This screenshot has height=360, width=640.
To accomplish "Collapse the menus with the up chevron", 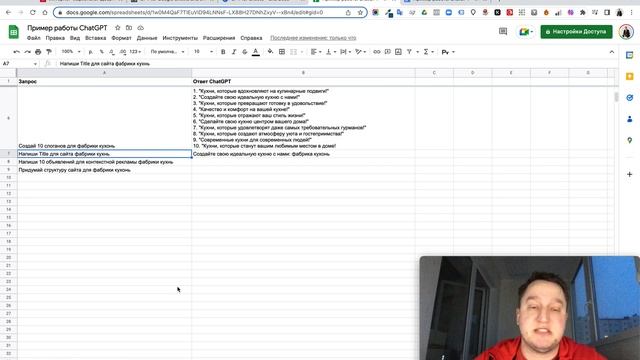I will [611, 52].
